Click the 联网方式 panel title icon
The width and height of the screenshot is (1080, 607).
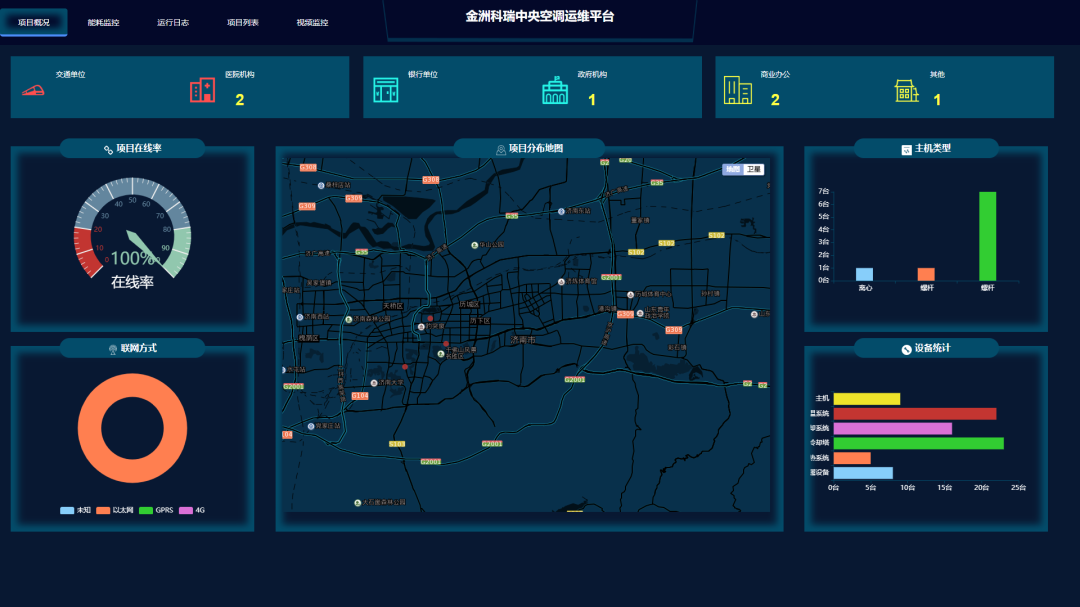point(113,349)
